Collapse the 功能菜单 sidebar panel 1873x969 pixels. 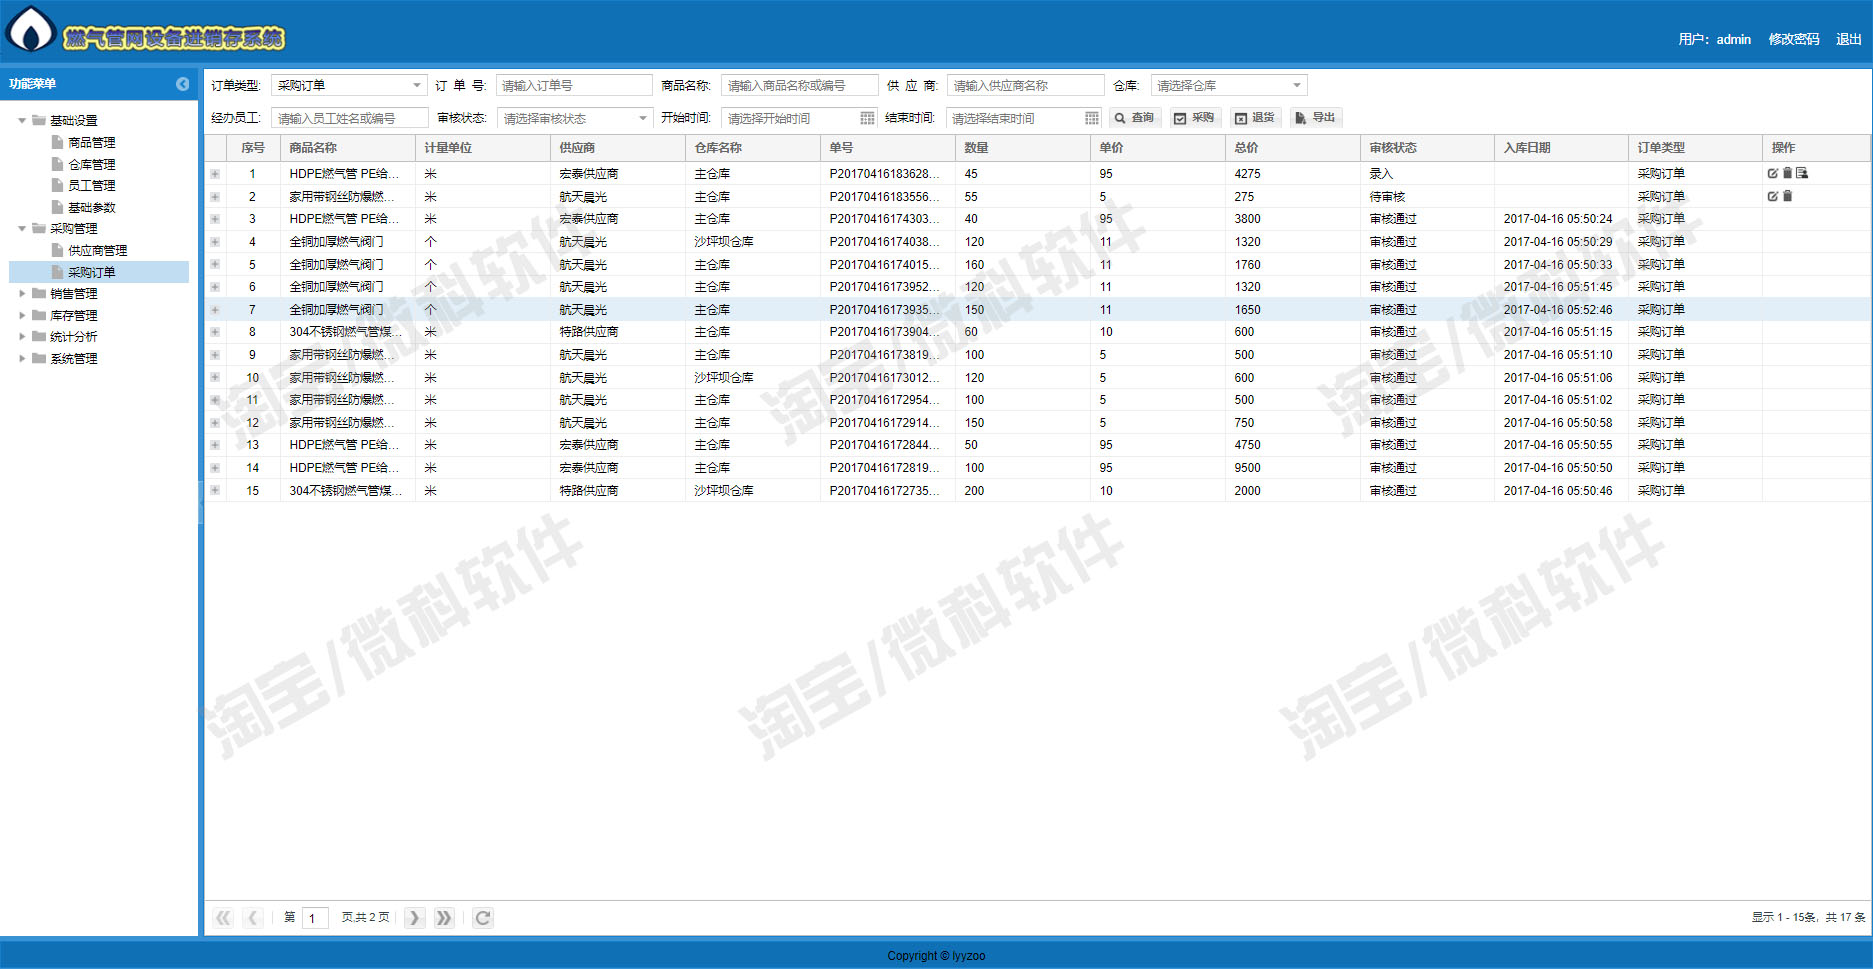(182, 84)
